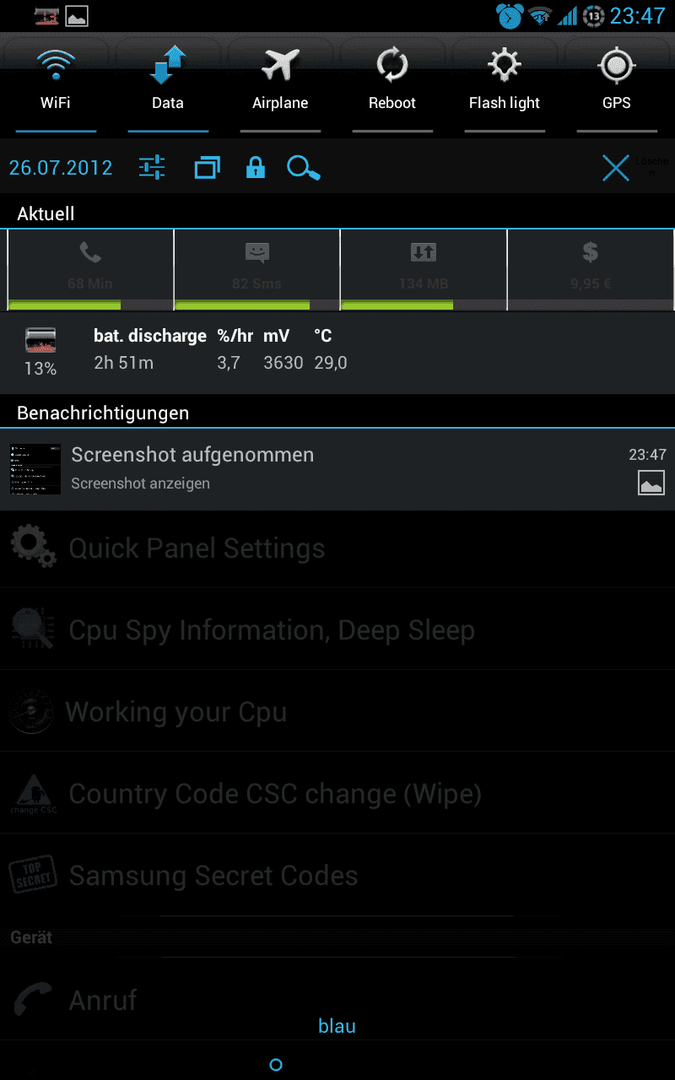Tap the magnifier search icon
Screen dimensions: 675x1080
tap(304, 167)
